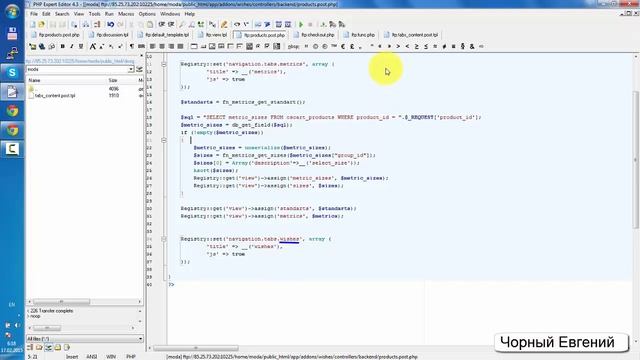This screenshot has height=360, width=640.
Task: Open the All files filter dropdown
Action: [x=140, y=338]
